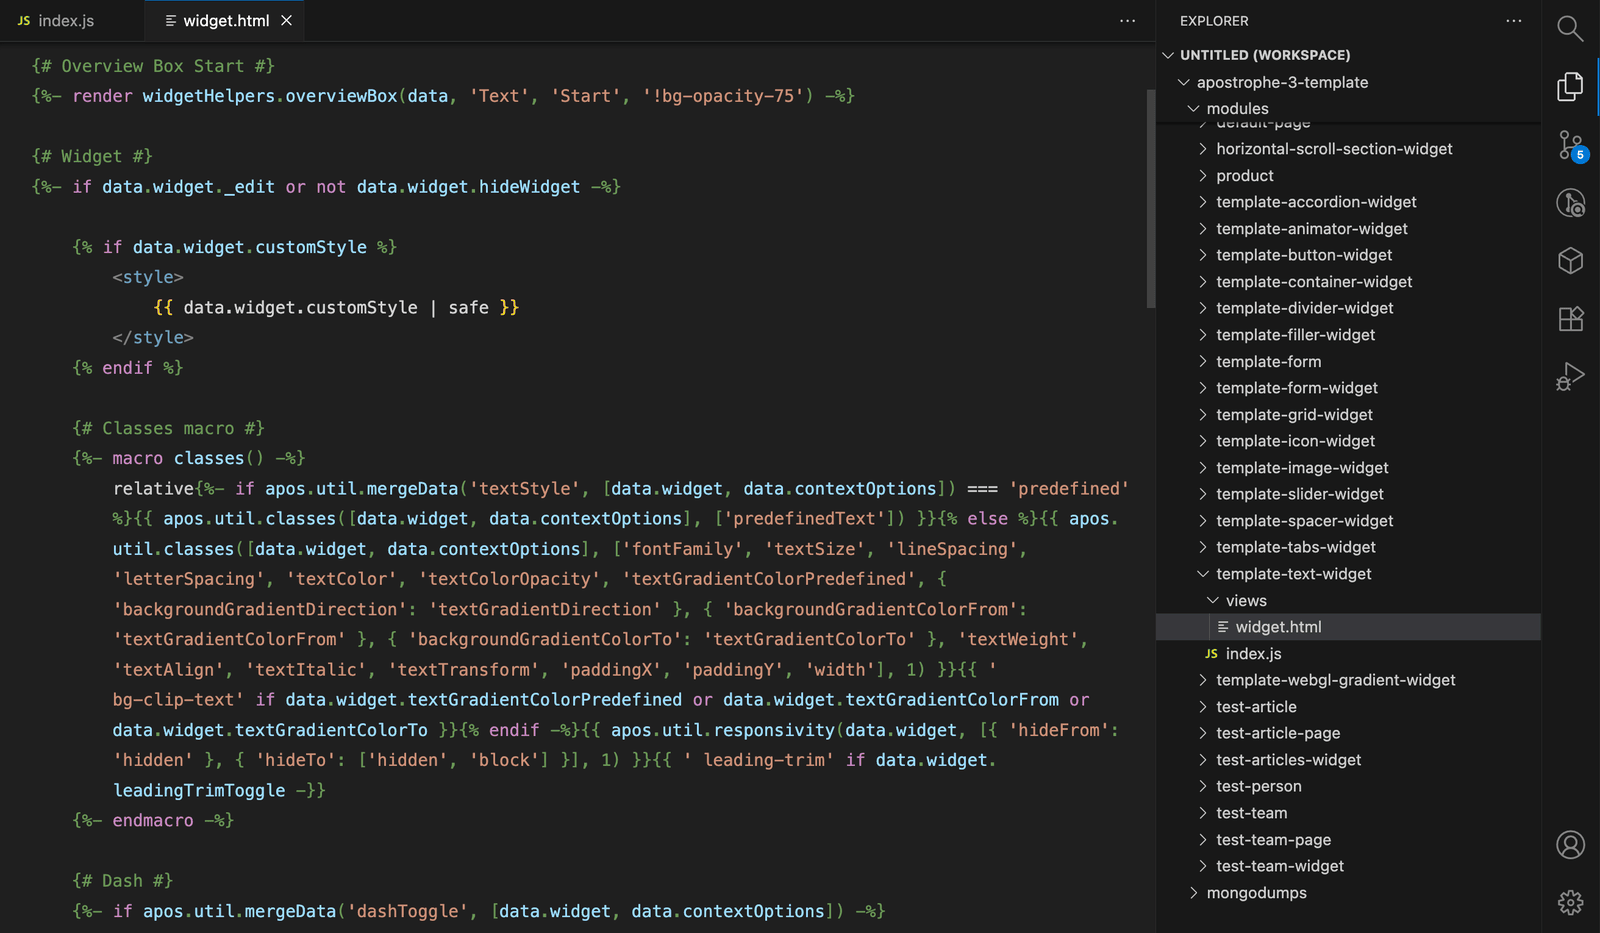The image size is (1600, 933).
Task: Open the Run and Debug view
Action: point(1570,376)
